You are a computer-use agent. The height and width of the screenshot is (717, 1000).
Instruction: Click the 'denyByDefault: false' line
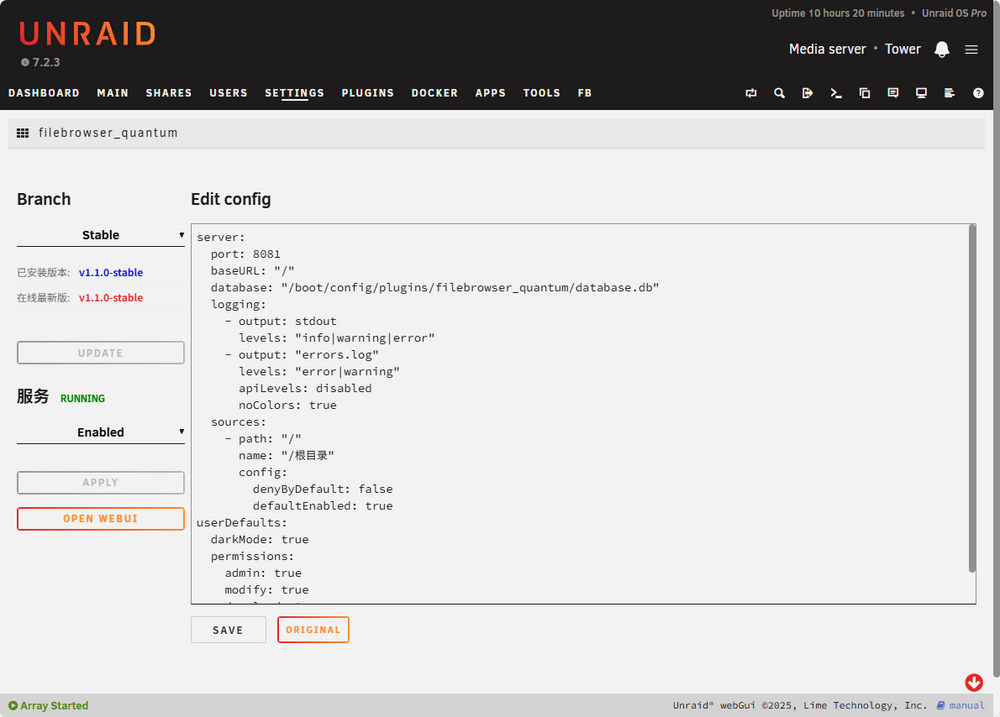pos(323,489)
